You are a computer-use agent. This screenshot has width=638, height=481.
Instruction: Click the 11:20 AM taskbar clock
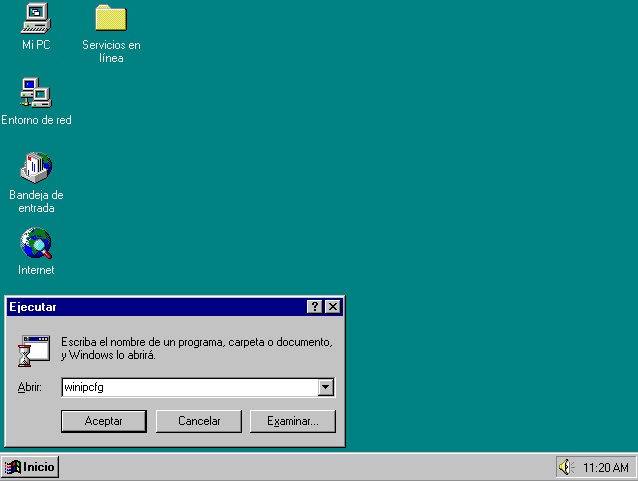[x=605, y=468]
